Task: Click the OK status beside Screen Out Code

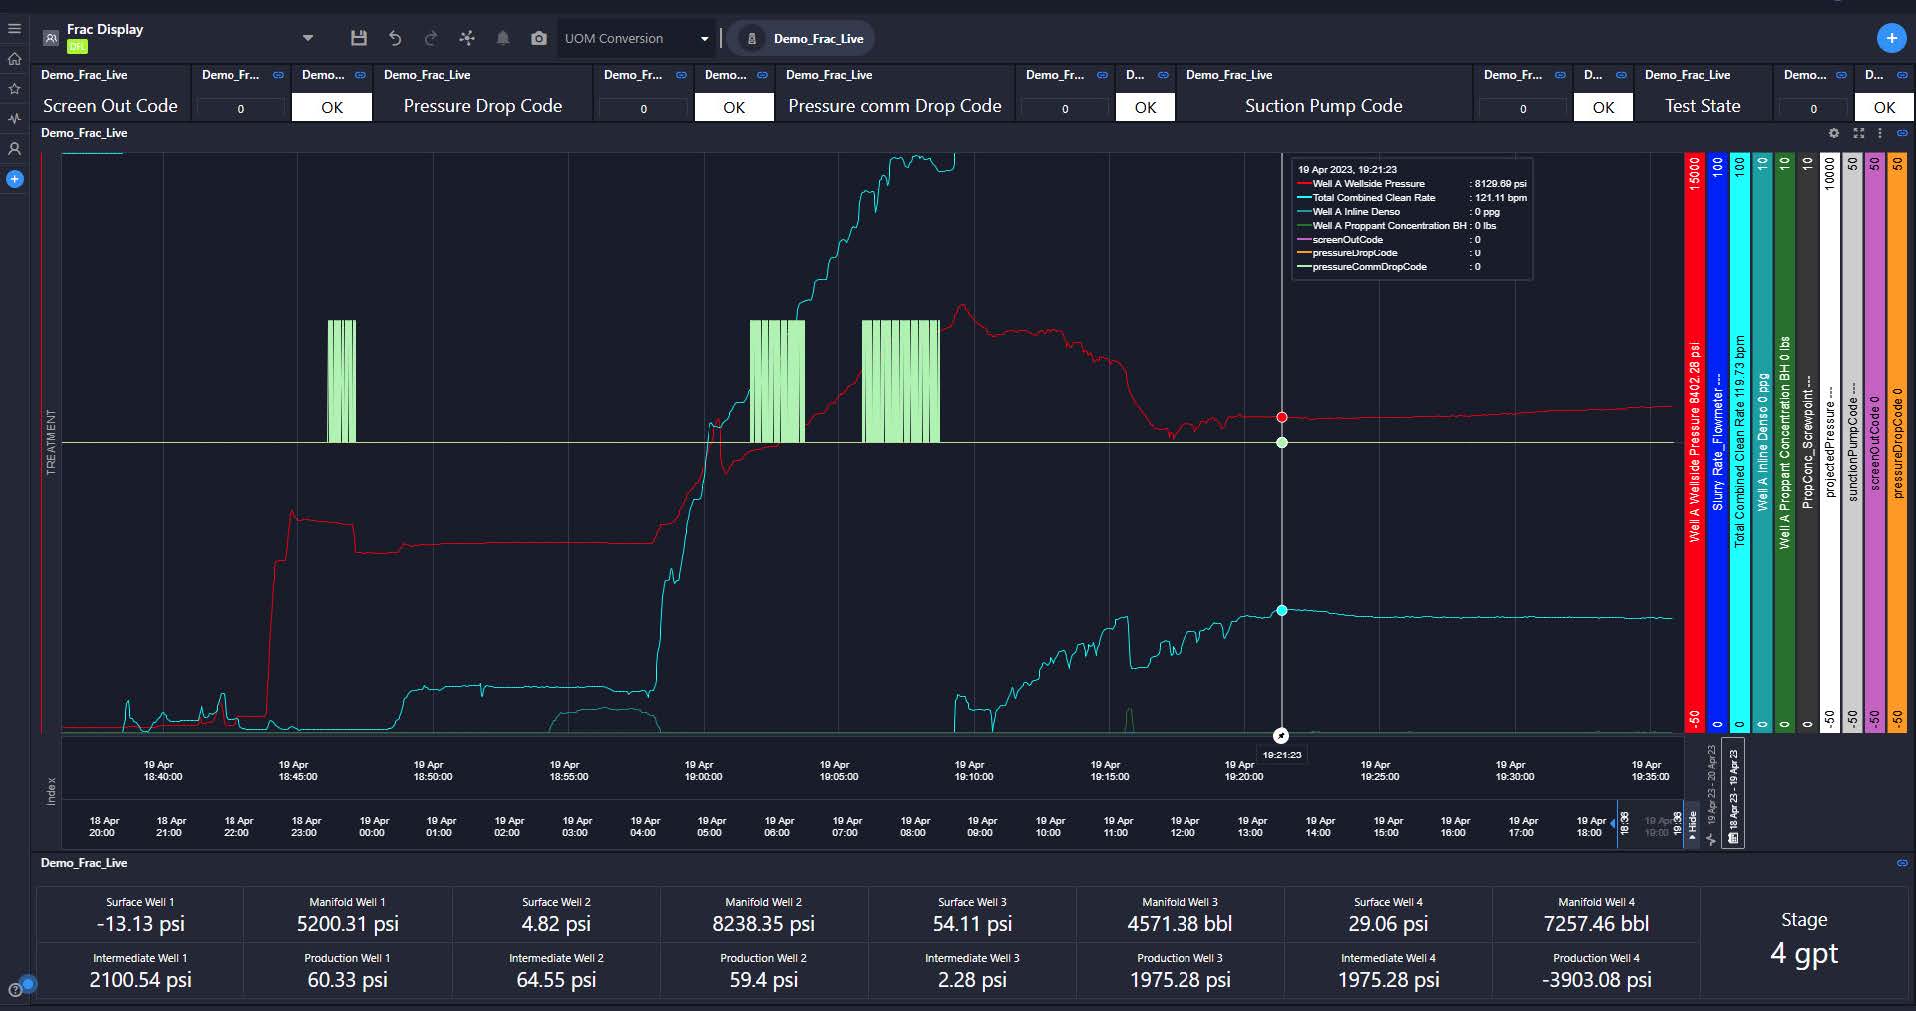Action: tap(332, 107)
